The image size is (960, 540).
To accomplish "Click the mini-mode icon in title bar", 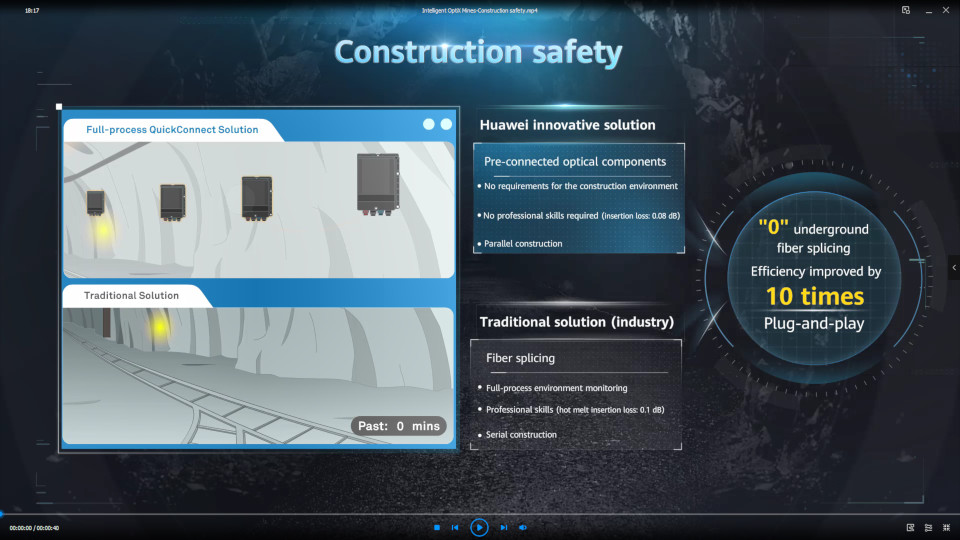I will 905,9.
